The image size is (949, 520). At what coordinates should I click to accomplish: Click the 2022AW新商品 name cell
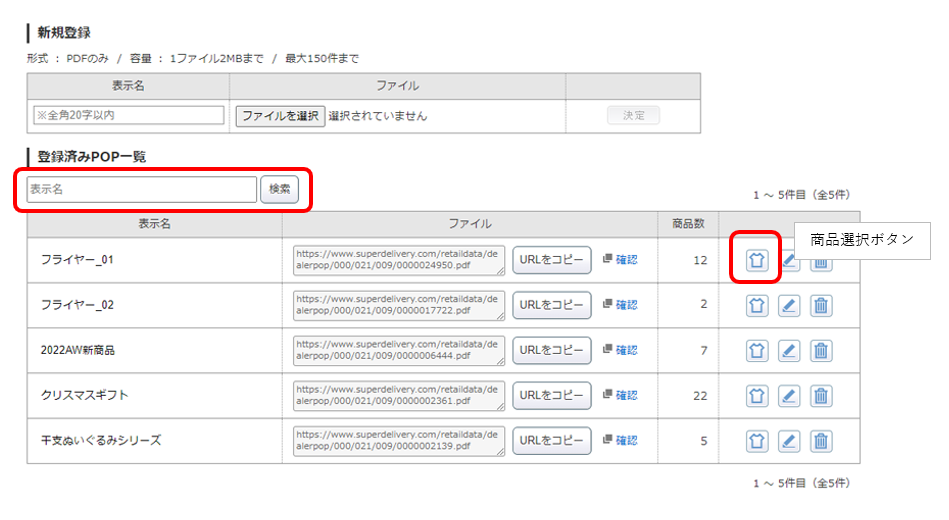coord(154,351)
